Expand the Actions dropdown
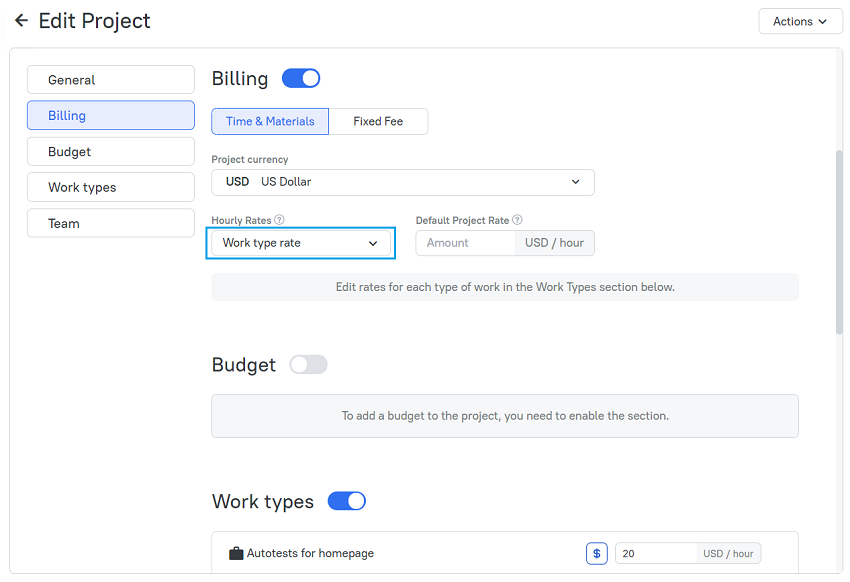This screenshot has height=582, width=850. coord(800,21)
